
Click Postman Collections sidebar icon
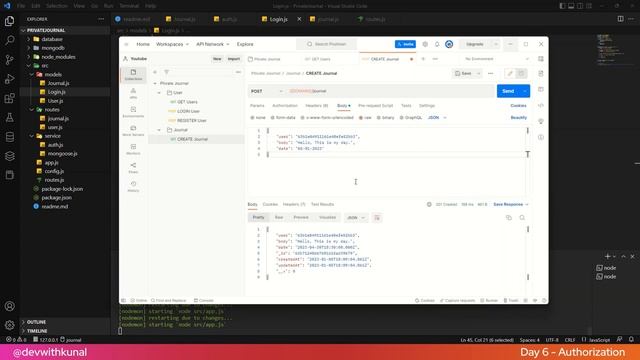(x=133, y=75)
